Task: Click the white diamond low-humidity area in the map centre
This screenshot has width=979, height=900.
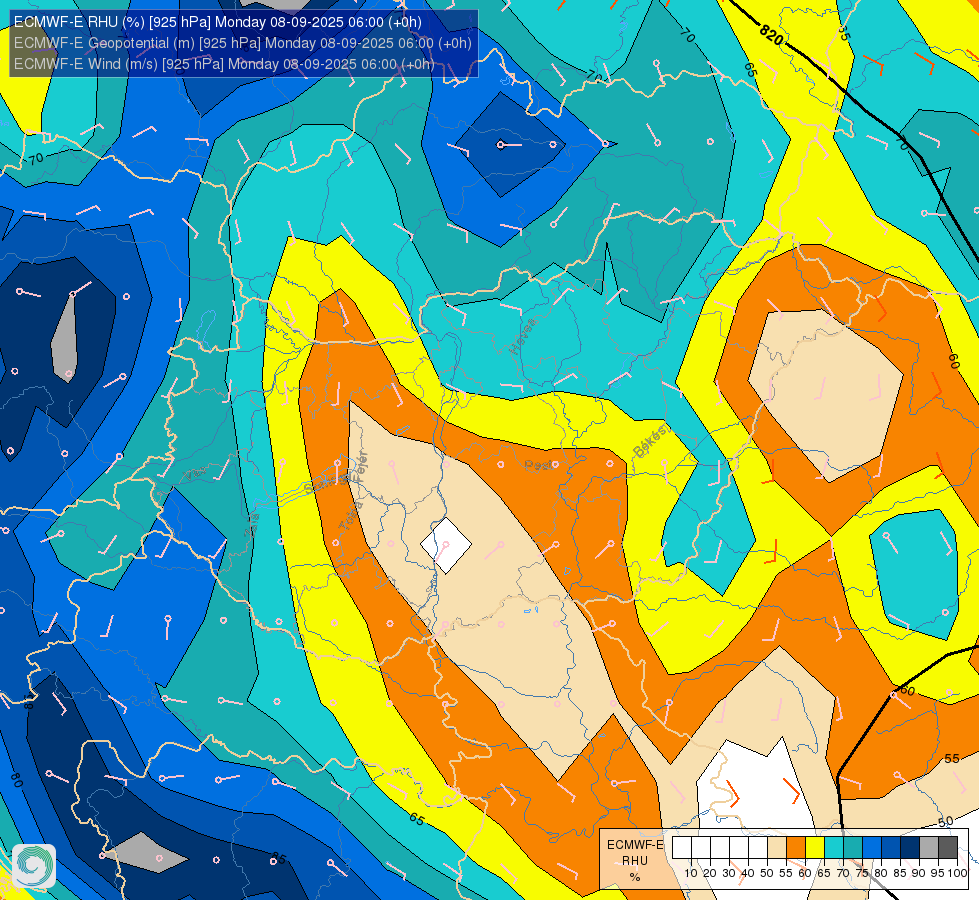Action: click(x=446, y=545)
